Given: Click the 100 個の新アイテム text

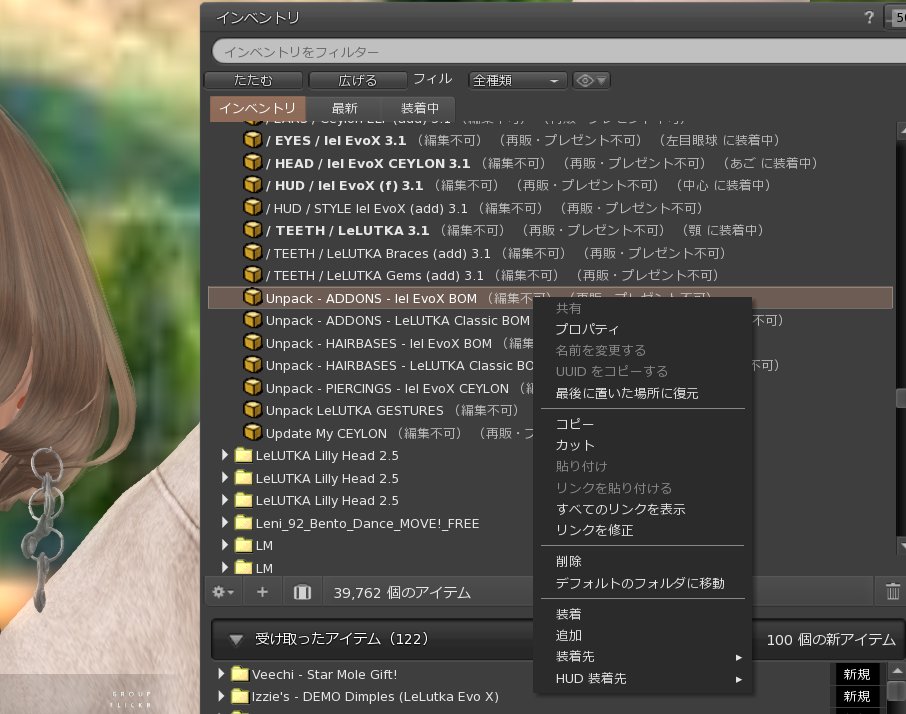Looking at the screenshot, I should [x=831, y=639].
